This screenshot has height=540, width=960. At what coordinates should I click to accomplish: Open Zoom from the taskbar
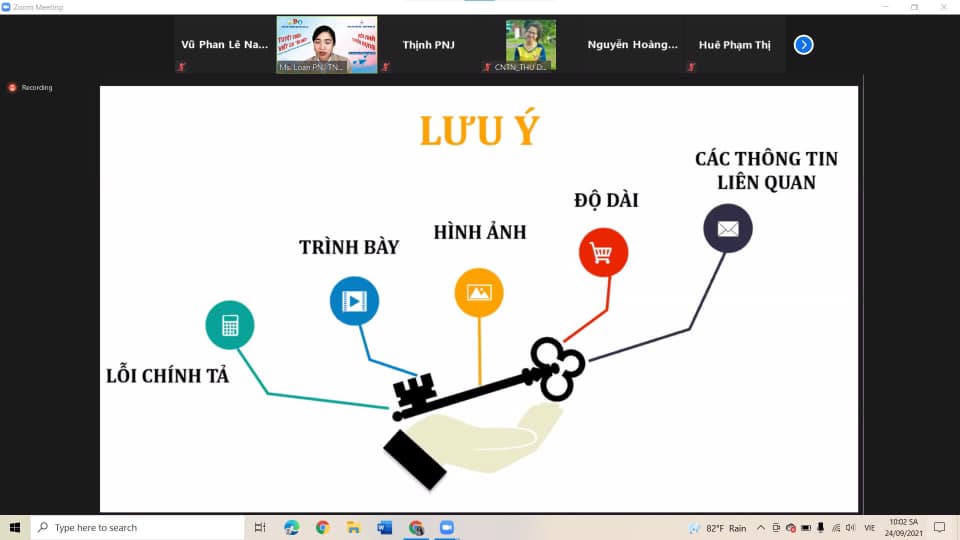(447, 527)
